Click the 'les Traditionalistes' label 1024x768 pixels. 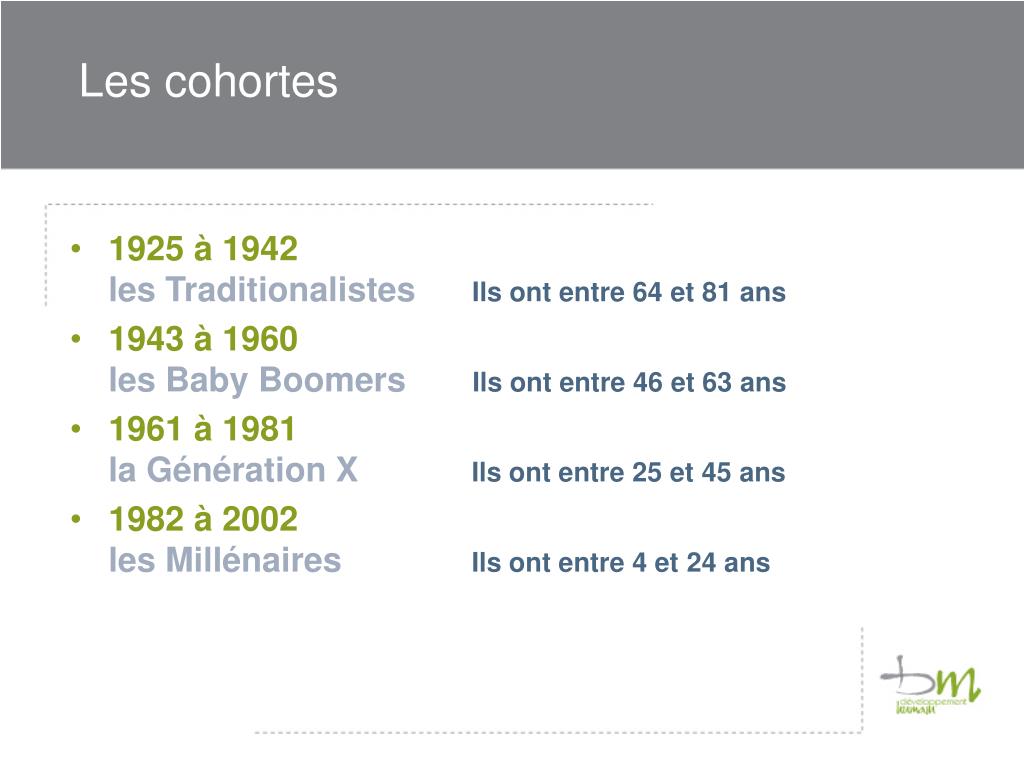click(262, 289)
